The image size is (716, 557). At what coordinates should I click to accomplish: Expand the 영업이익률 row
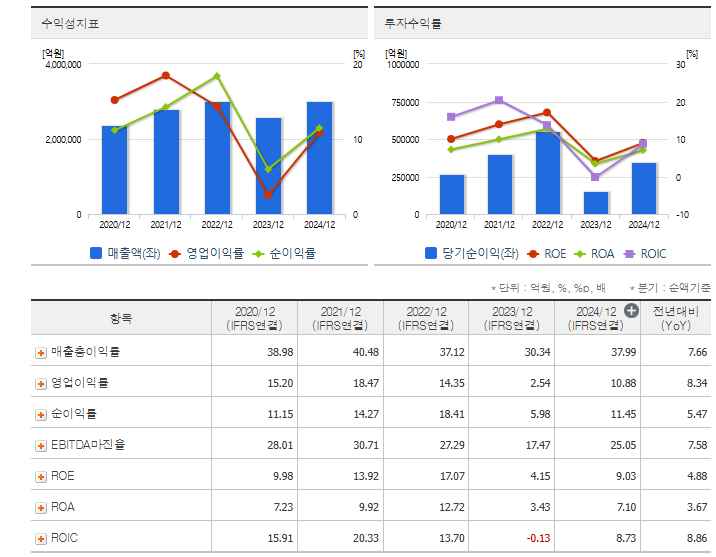(41, 384)
